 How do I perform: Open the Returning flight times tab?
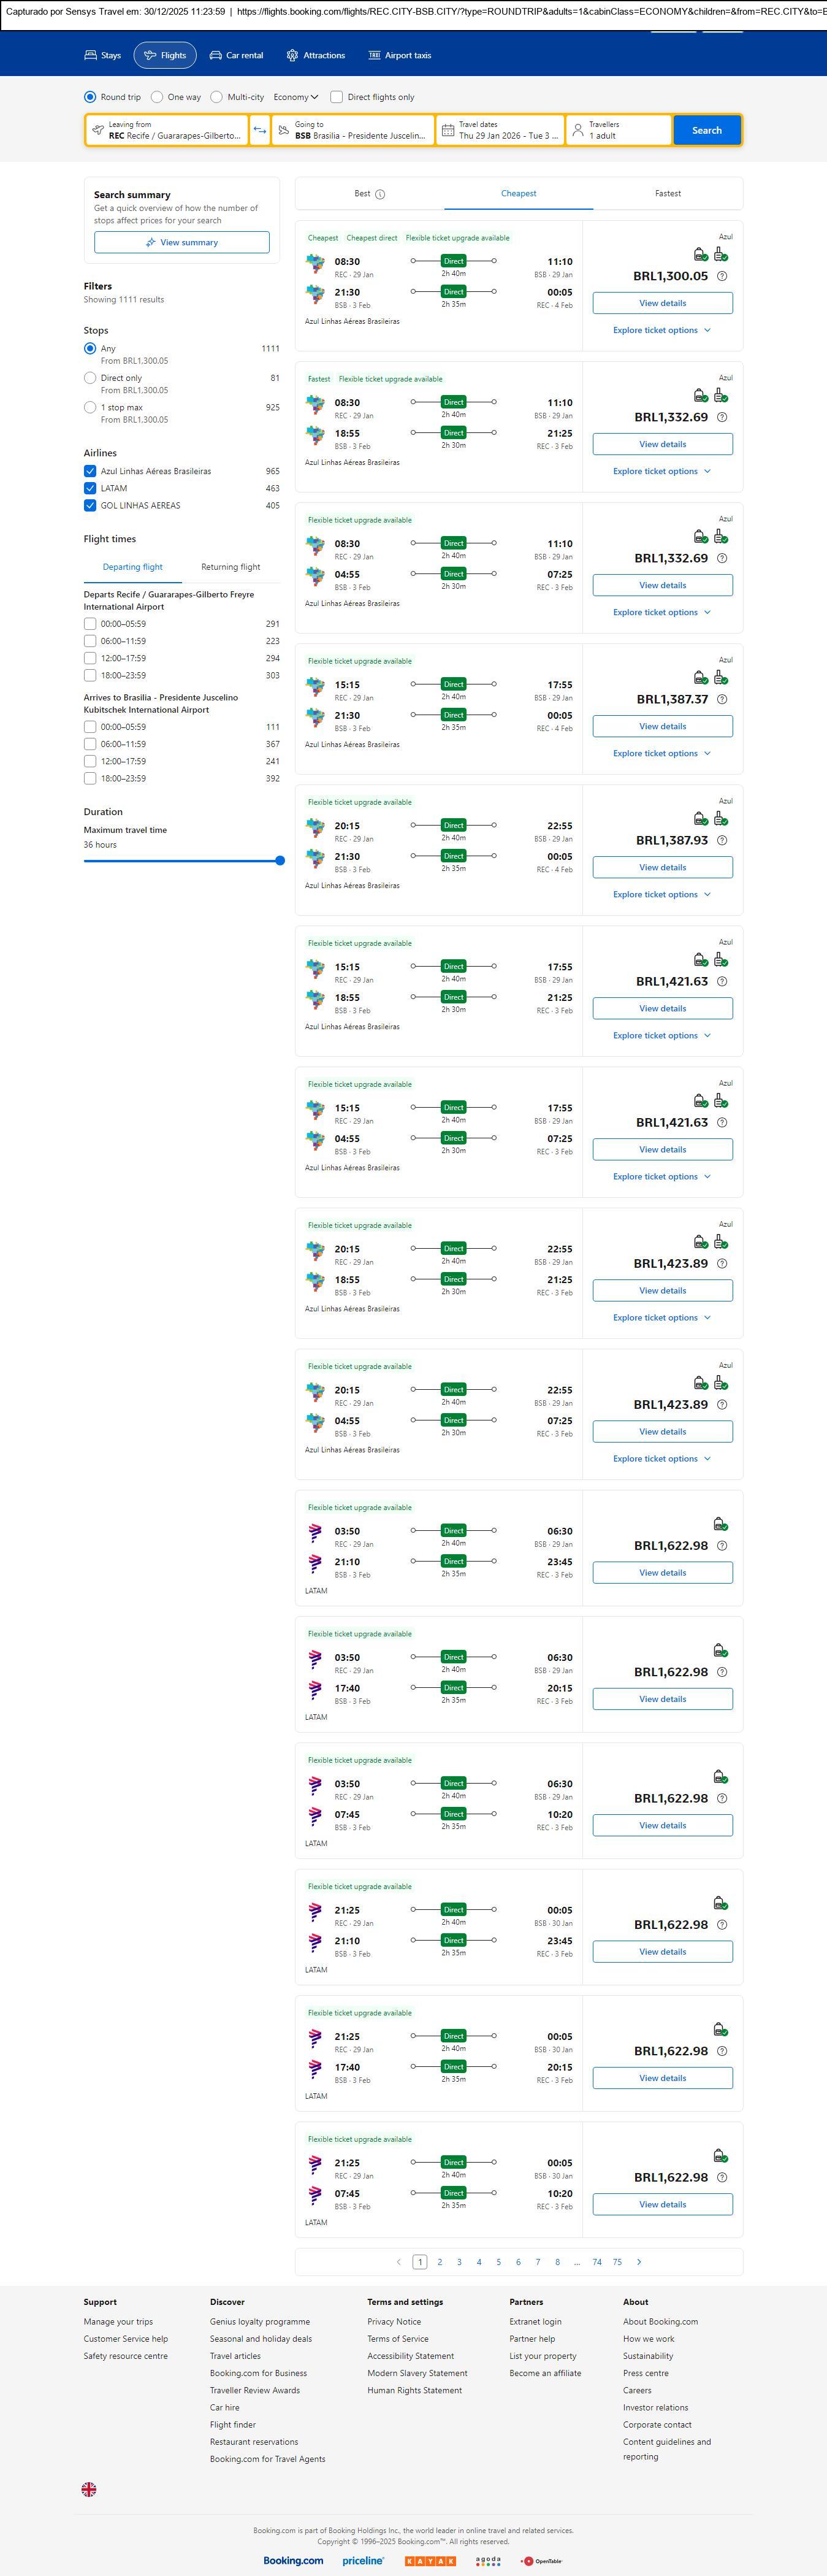tap(230, 567)
